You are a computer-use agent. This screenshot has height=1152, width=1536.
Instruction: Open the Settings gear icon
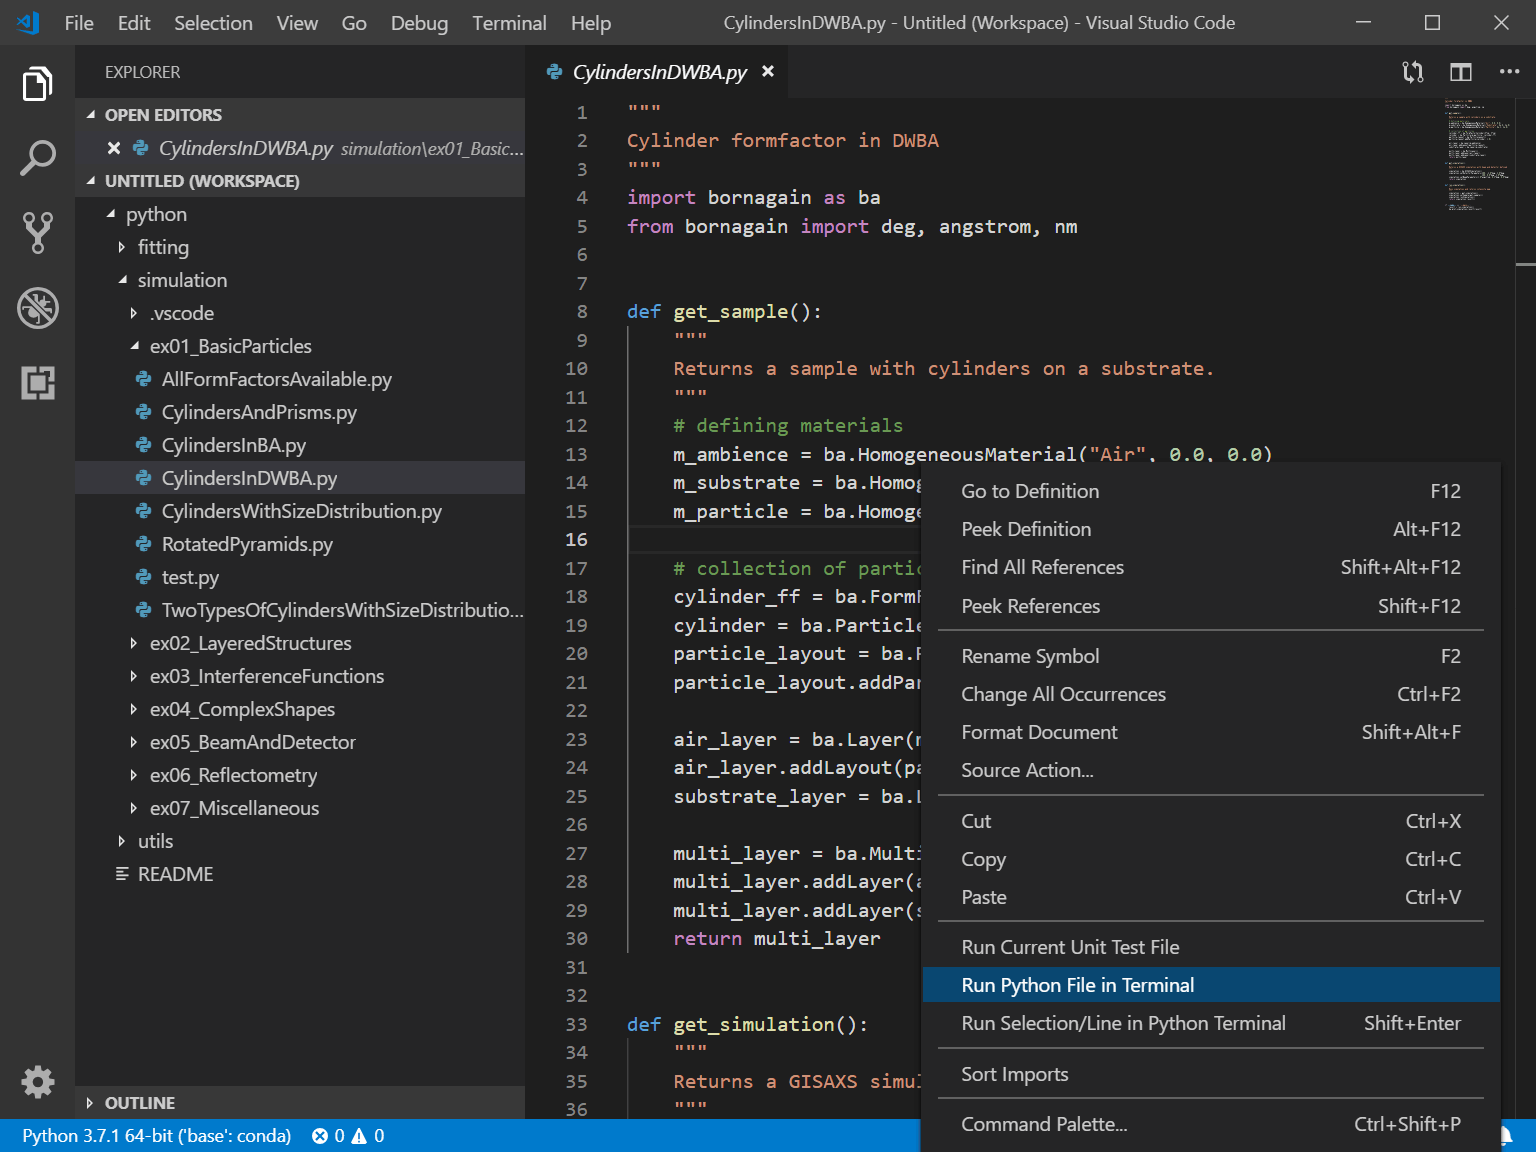point(38,1082)
